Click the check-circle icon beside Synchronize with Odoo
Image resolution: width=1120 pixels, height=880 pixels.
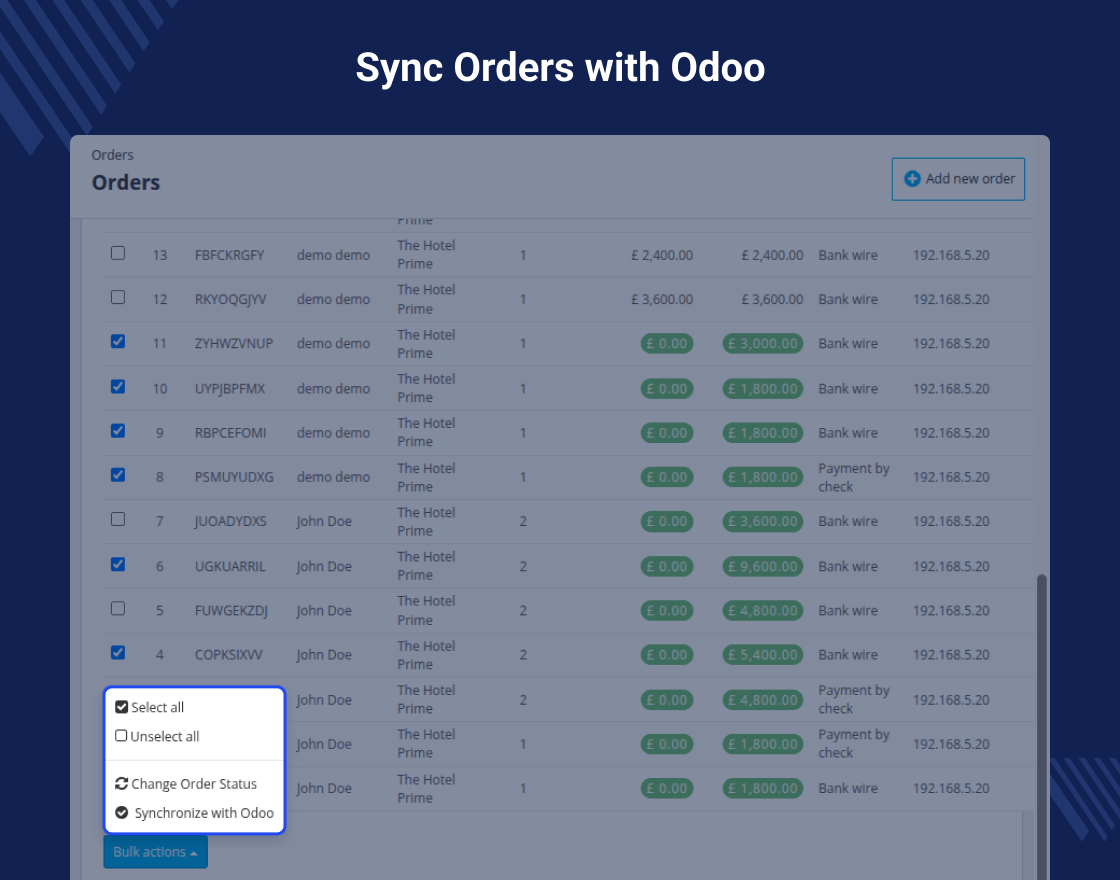click(121, 813)
